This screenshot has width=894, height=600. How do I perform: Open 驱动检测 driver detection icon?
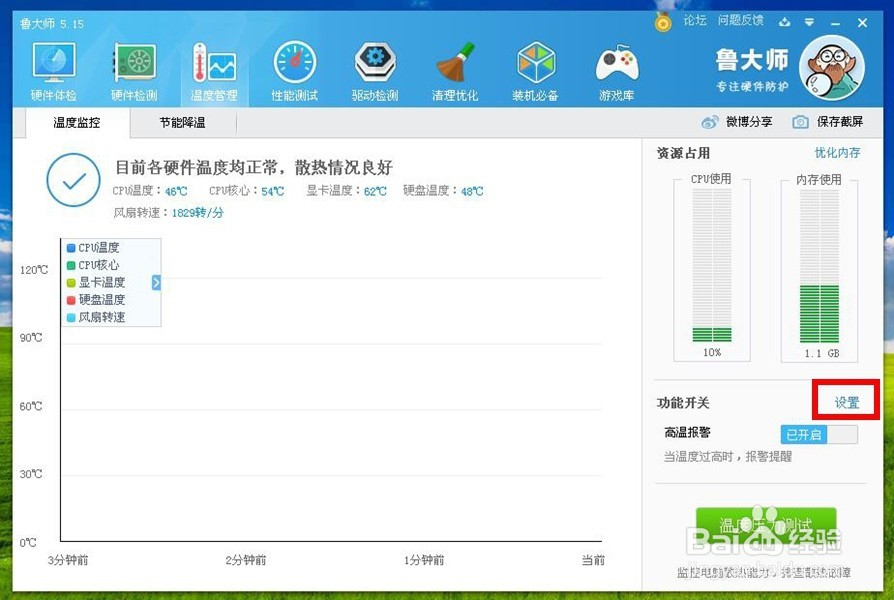(x=375, y=62)
